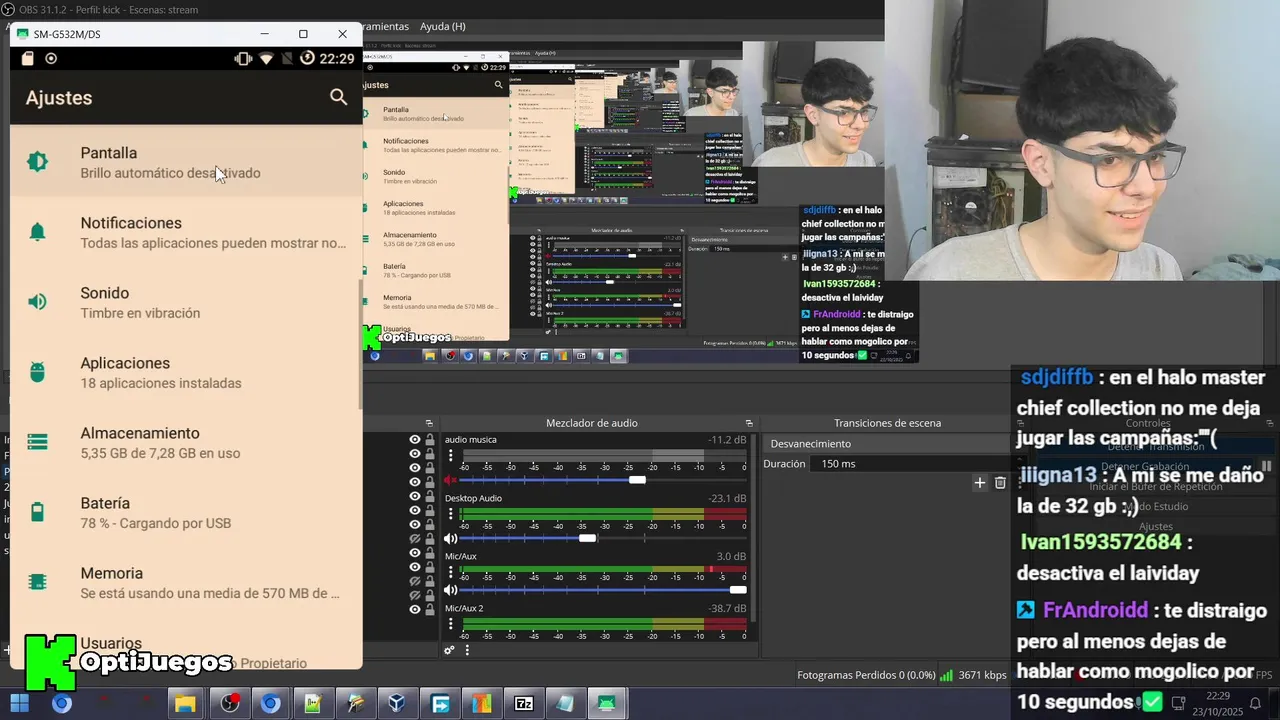Open Memoria settings entry

pyautogui.click(x=186, y=582)
